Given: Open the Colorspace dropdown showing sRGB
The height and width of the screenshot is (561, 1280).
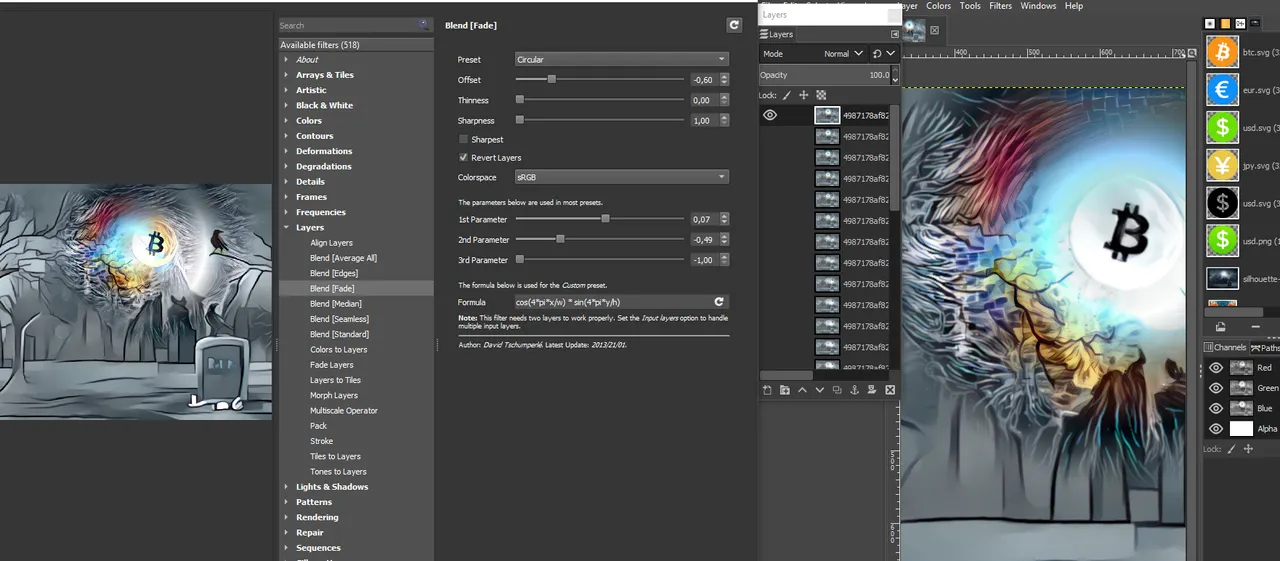Looking at the screenshot, I should 621,177.
